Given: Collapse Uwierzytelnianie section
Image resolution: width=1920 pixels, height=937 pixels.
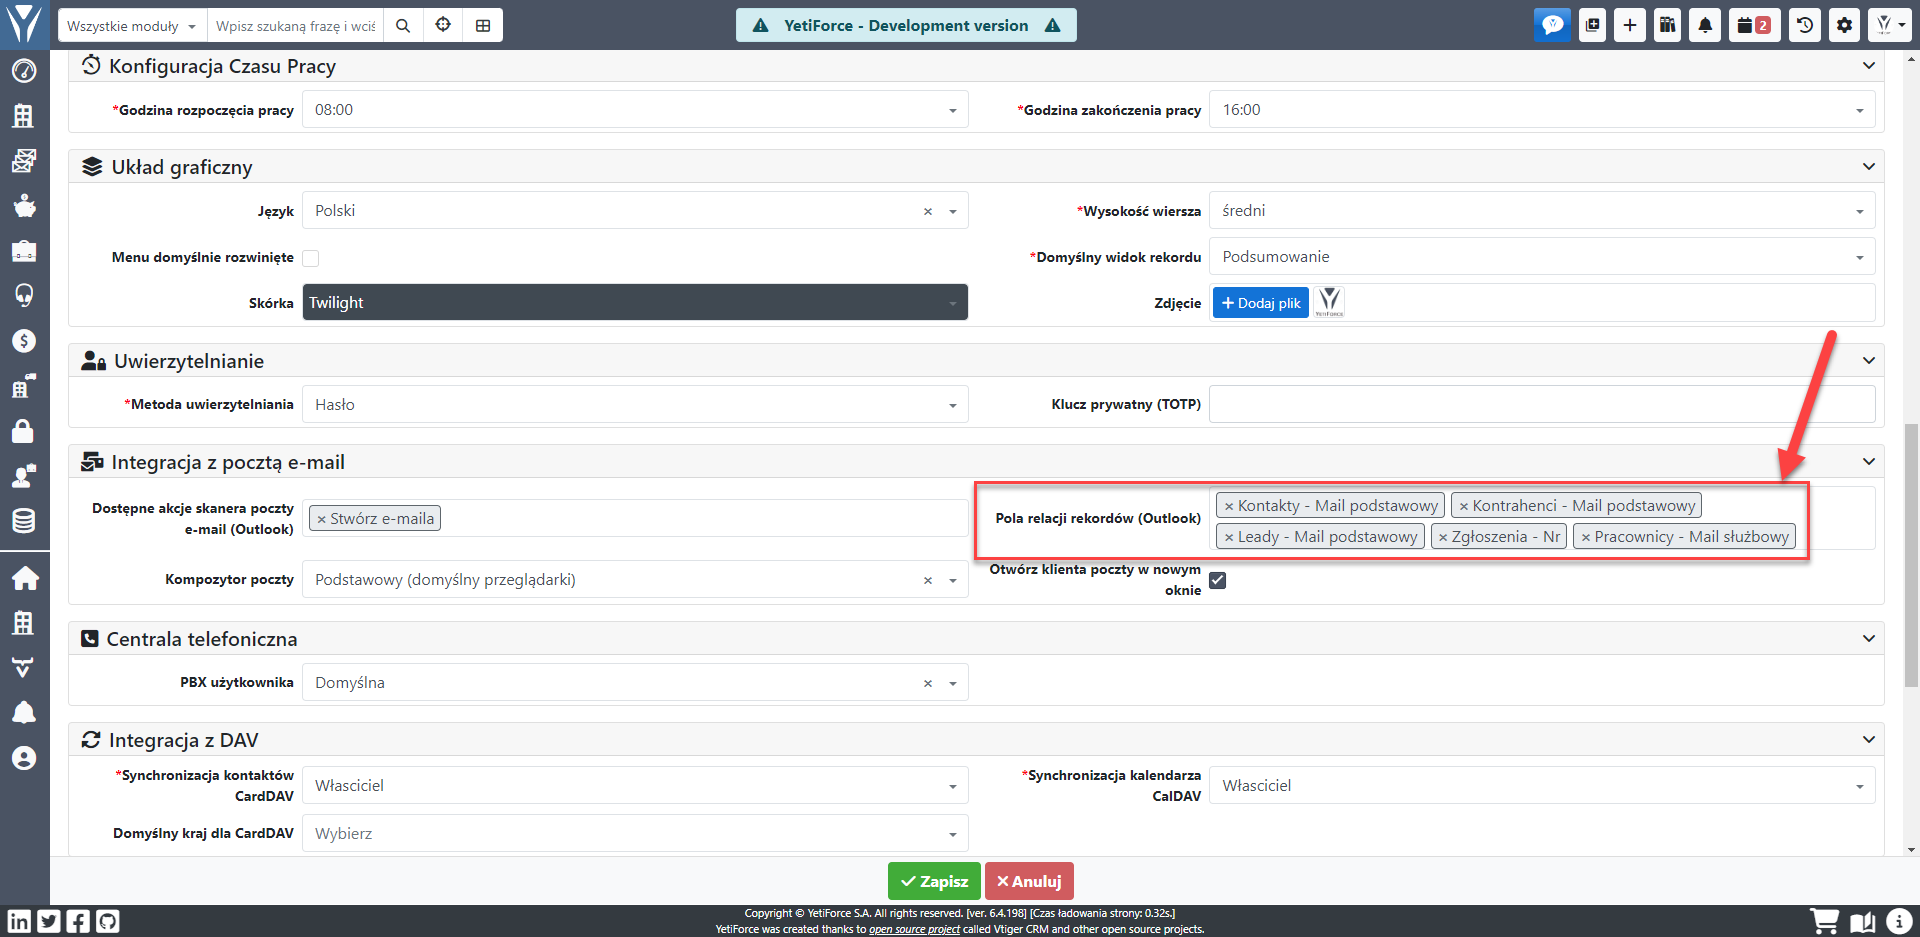Looking at the screenshot, I should pos(1868,361).
